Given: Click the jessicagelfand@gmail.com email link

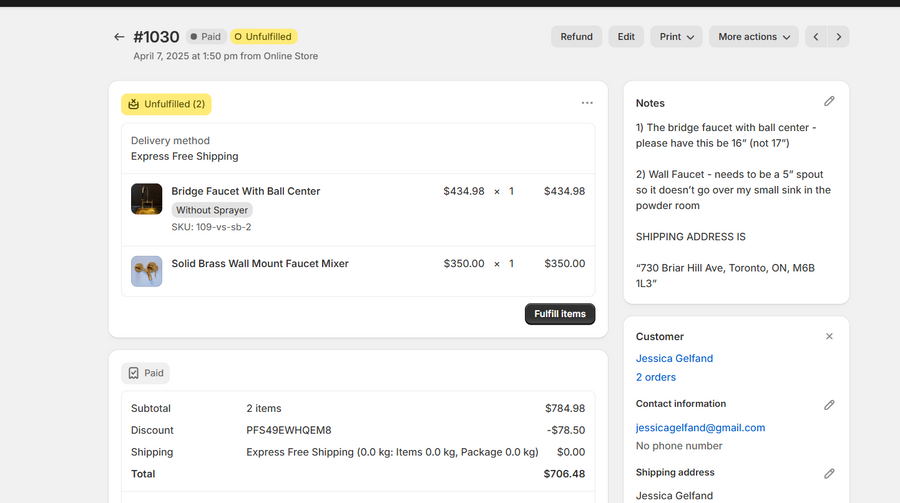Looking at the screenshot, I should tap(700, 428).
